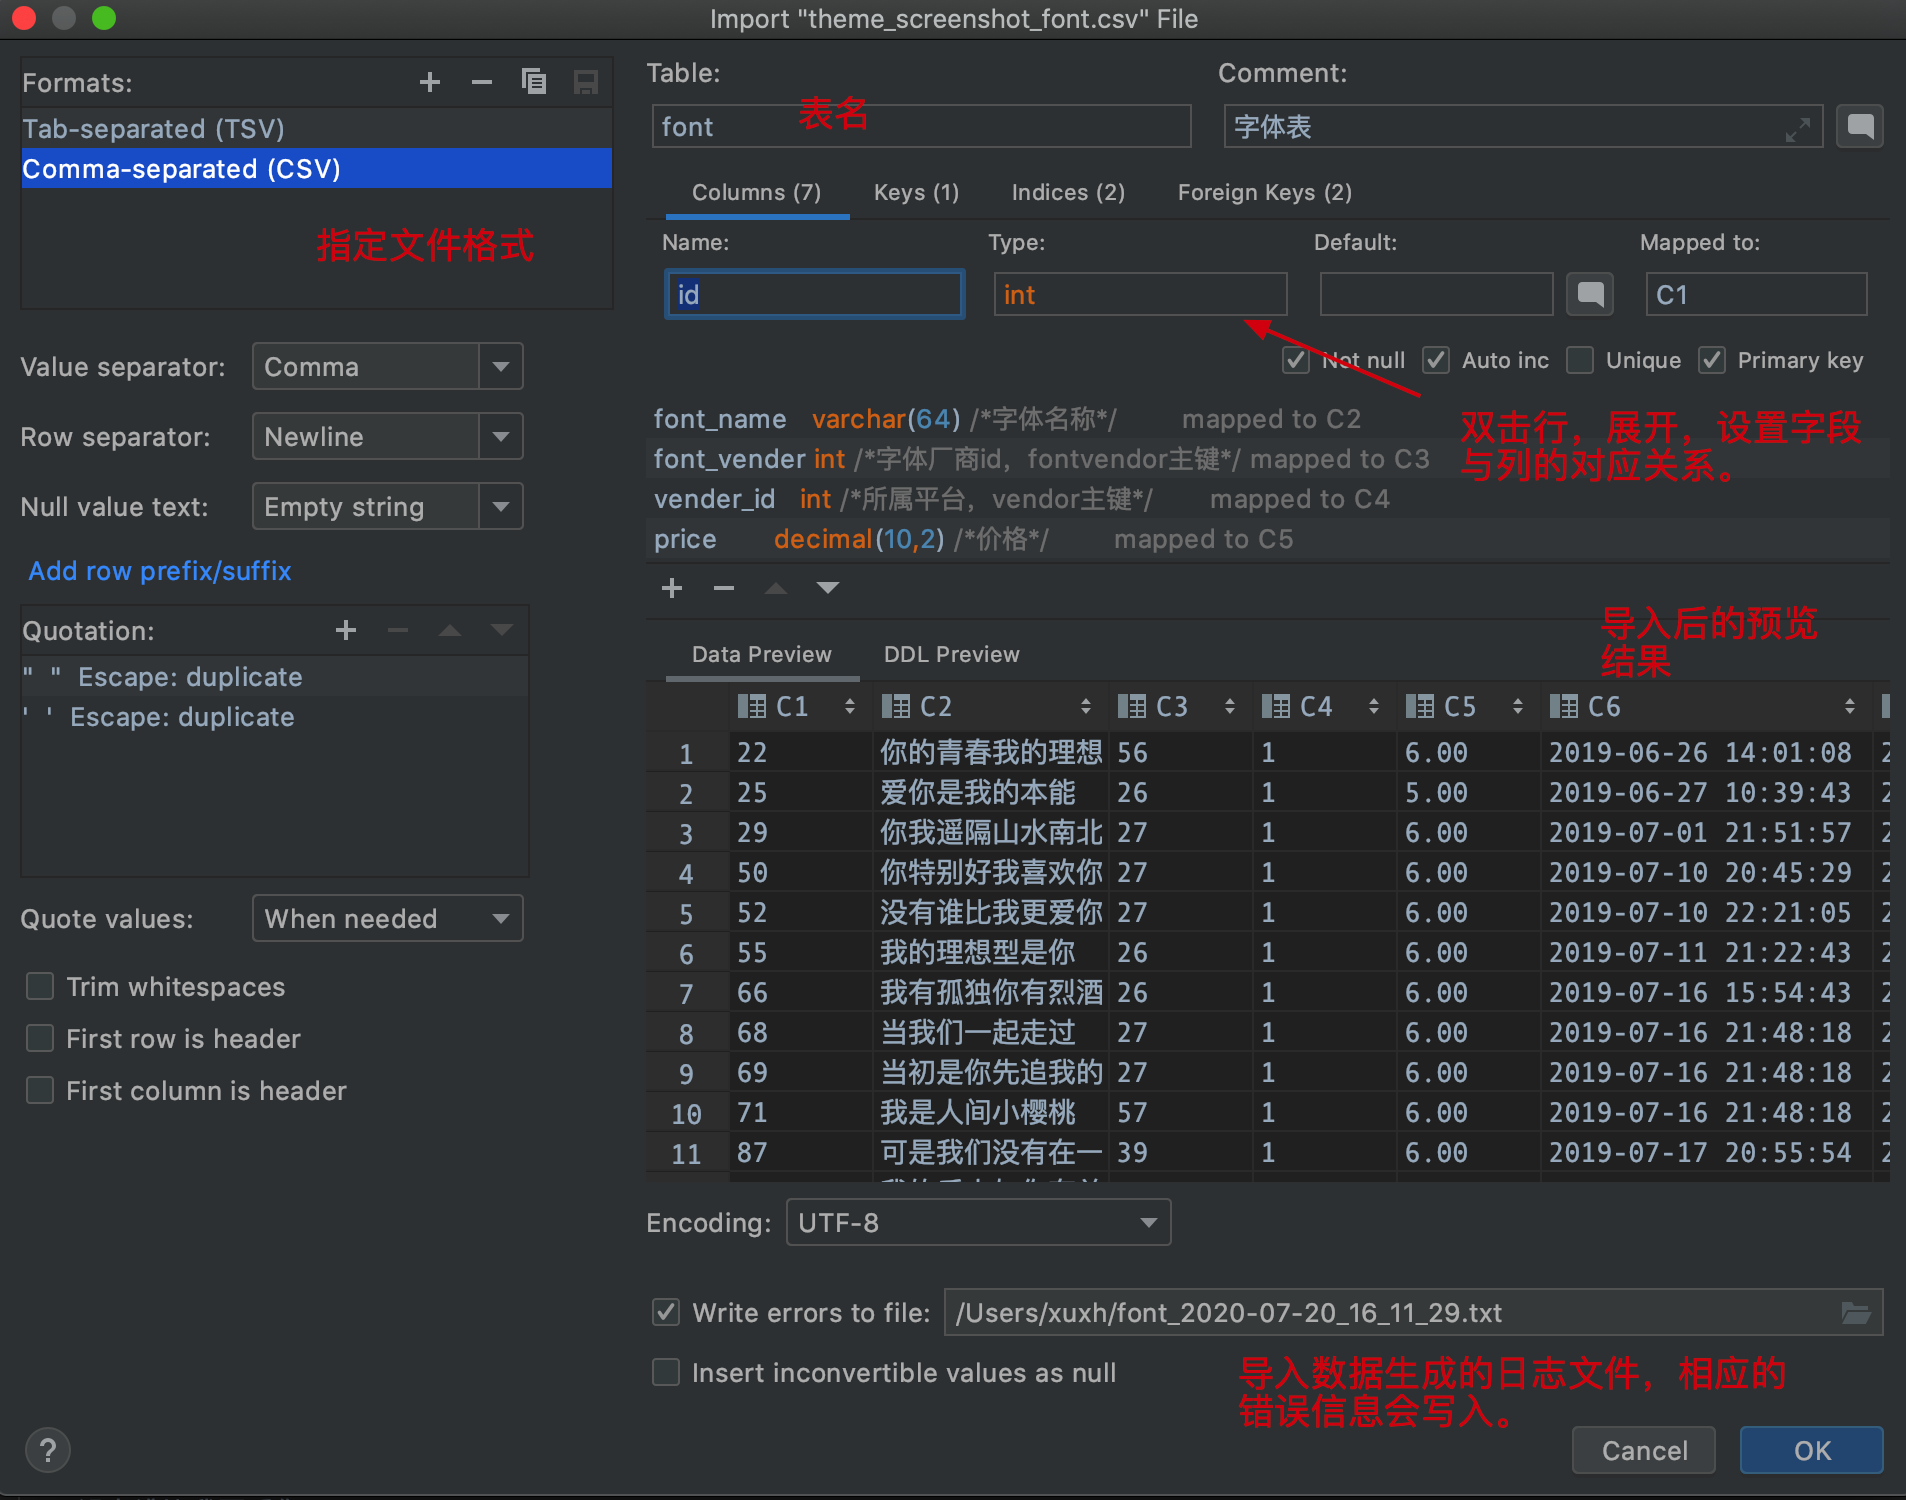This screenshot has height=1500, width=1906.
Task: Switch to the Columns (7) tab
Action: click(x=757, y=192)
